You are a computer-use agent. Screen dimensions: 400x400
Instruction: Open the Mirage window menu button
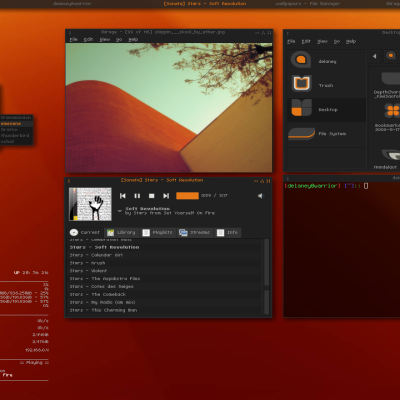point(70,33)
